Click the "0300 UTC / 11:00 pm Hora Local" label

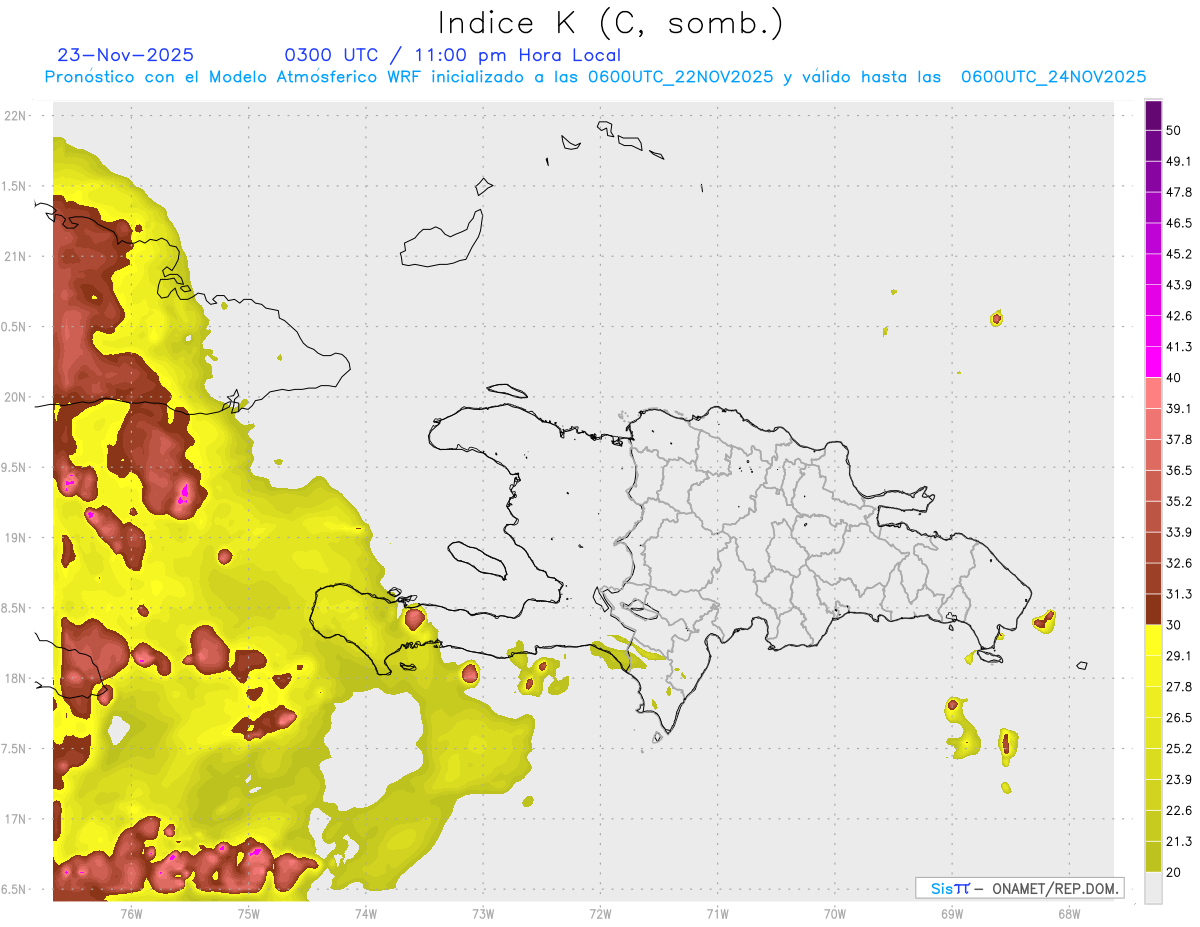tap(453, 56)
